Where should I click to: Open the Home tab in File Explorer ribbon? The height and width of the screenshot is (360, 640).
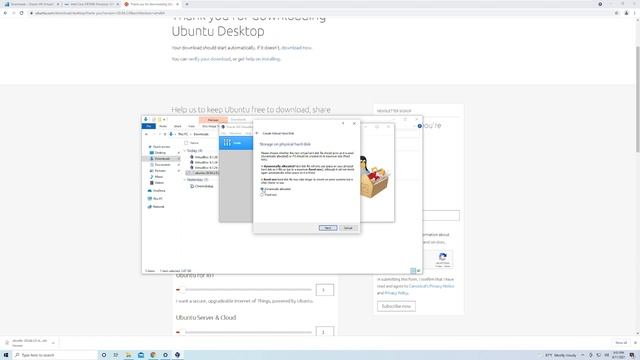[x=163, y=126]
